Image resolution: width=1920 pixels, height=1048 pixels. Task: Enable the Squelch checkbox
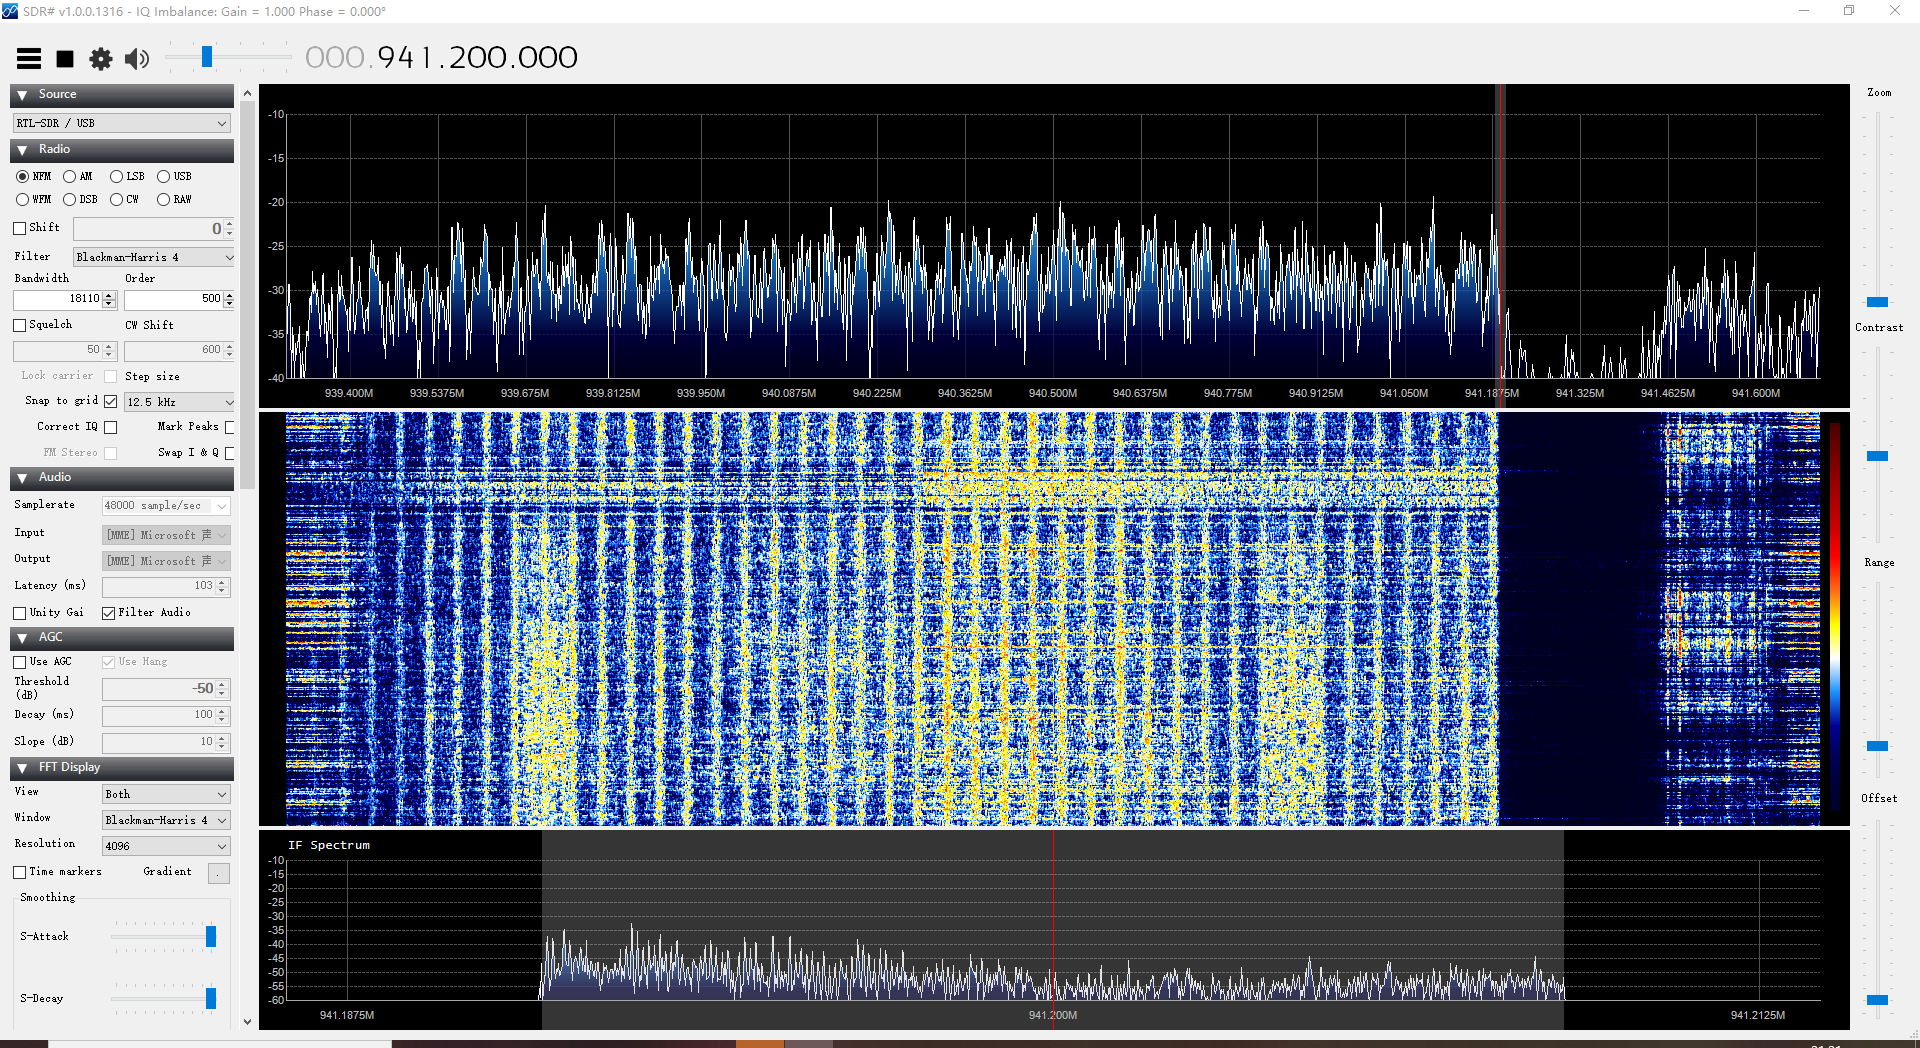pyautogui.click(x=19, y=325)
